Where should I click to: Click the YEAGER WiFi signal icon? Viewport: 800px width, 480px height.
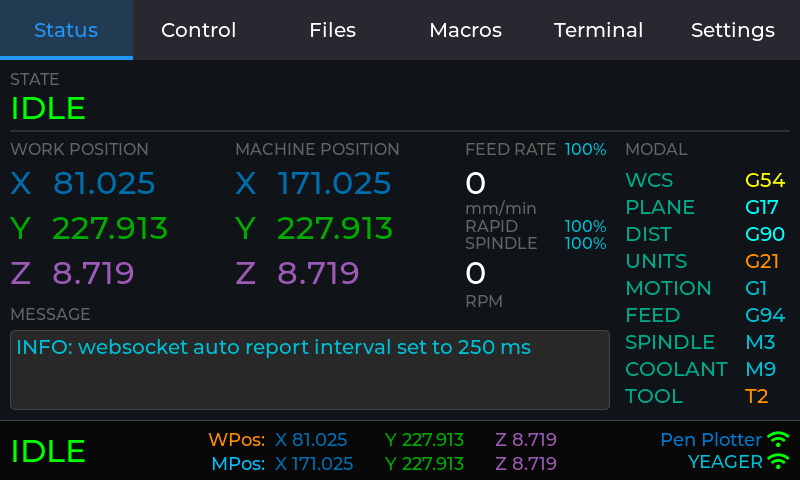(x=778, y=461)
